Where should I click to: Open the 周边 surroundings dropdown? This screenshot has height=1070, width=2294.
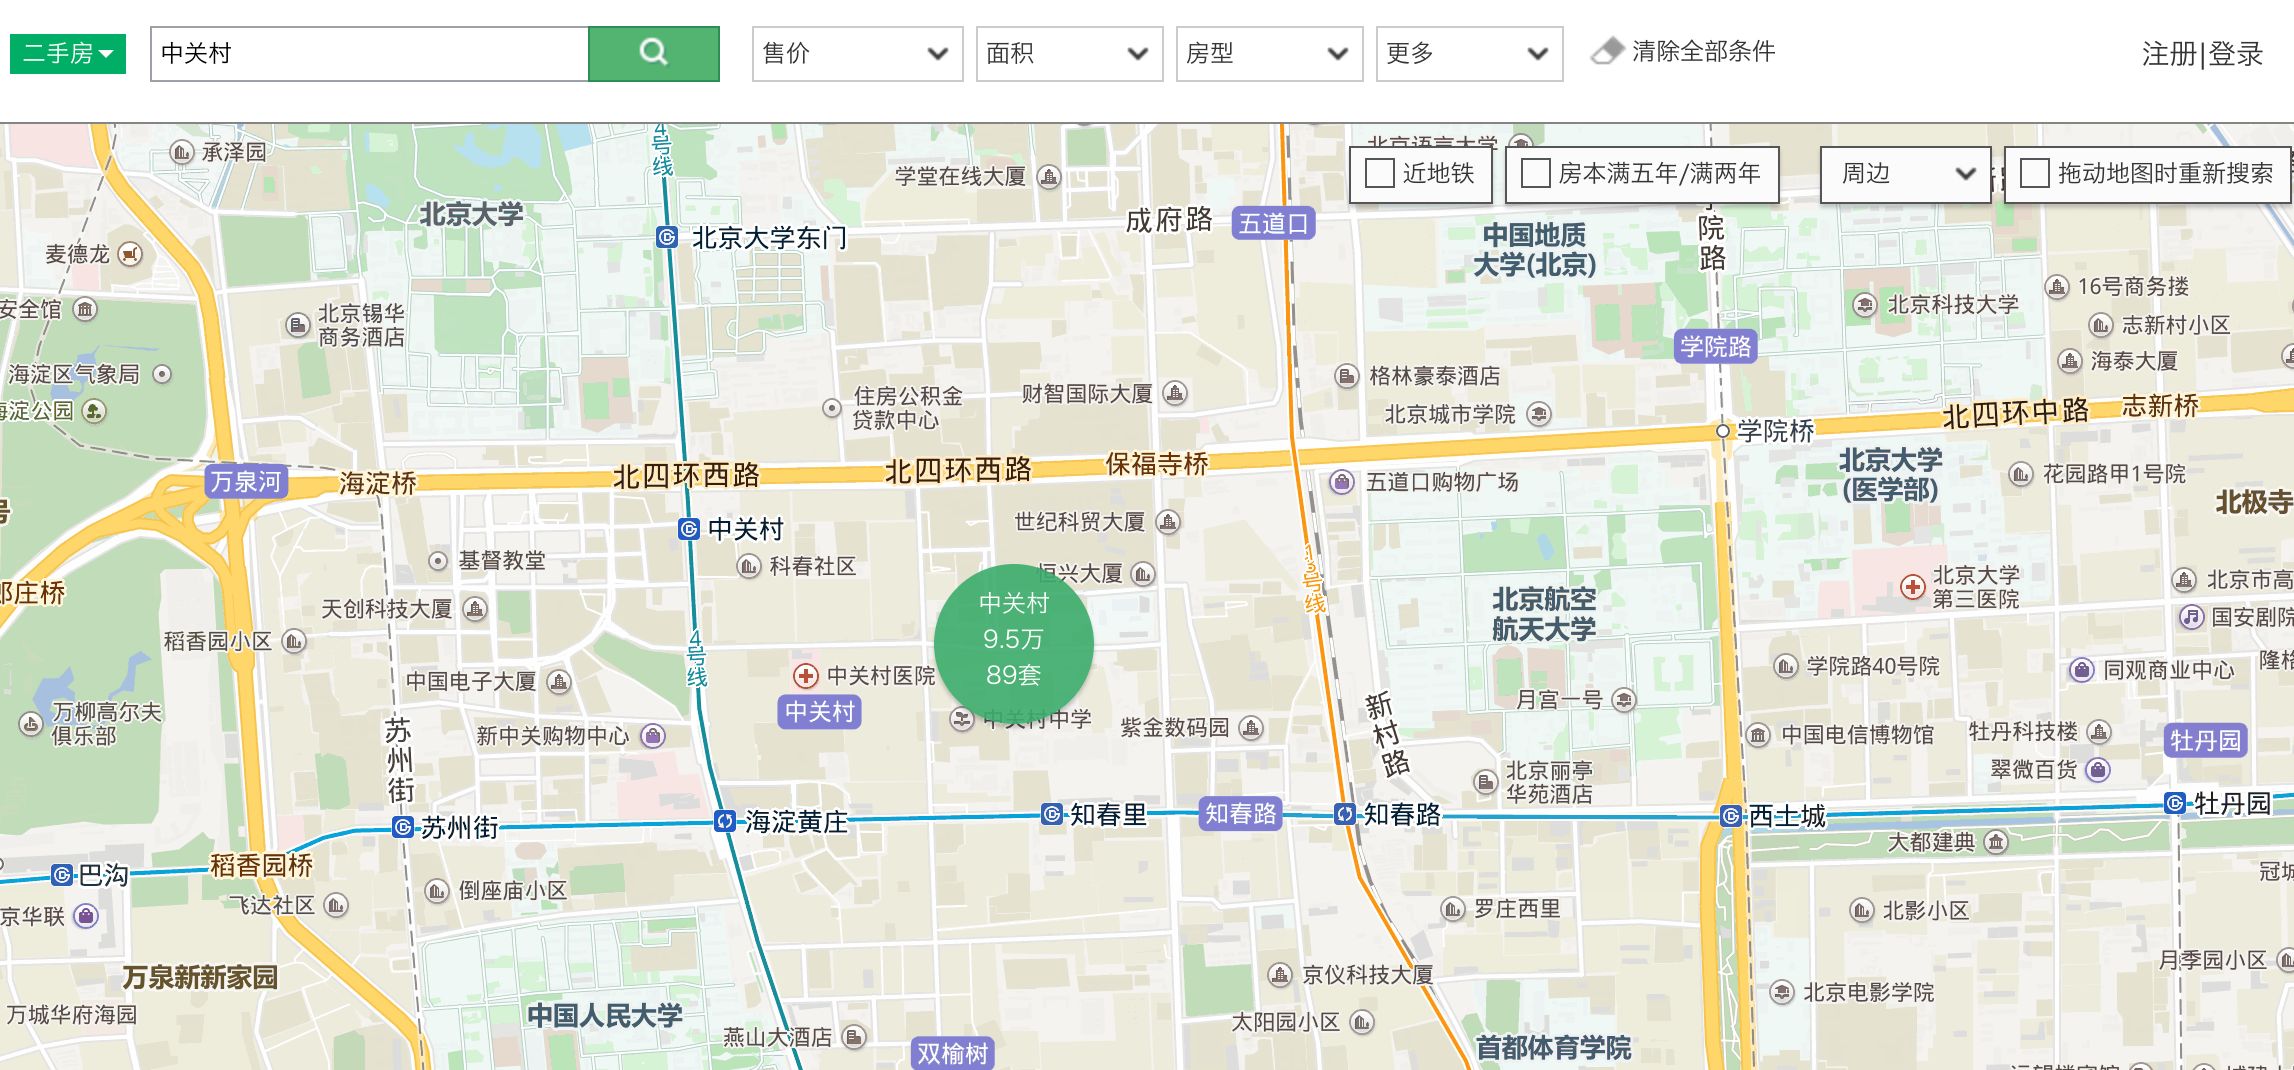(1906, 174)
